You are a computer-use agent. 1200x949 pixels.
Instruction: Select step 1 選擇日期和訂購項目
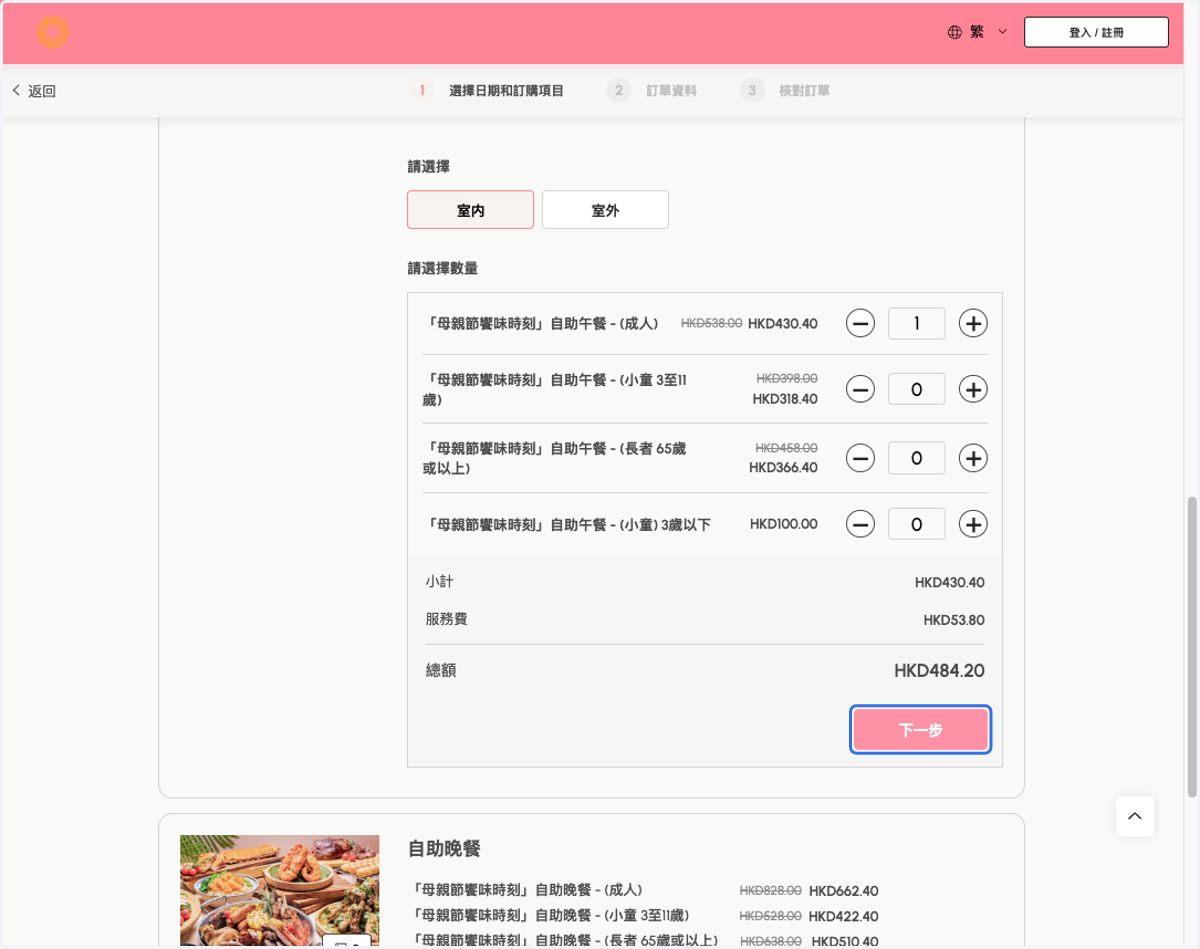(487, 91)
